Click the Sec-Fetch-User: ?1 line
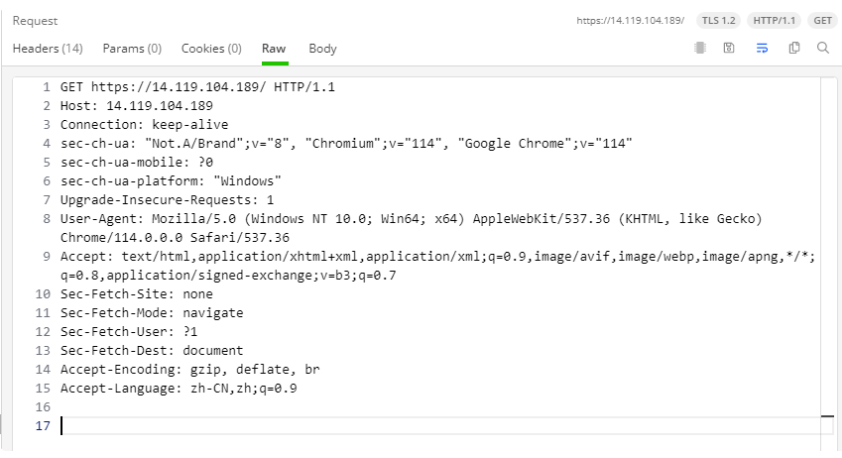 click(129, 331)
